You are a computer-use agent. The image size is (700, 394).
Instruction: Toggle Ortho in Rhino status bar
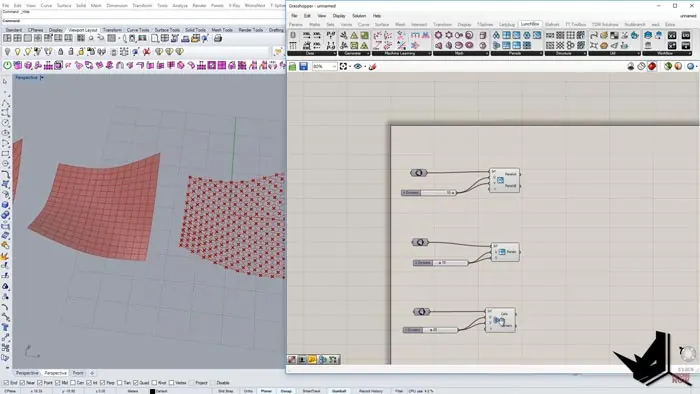click(x=248, y=391)
